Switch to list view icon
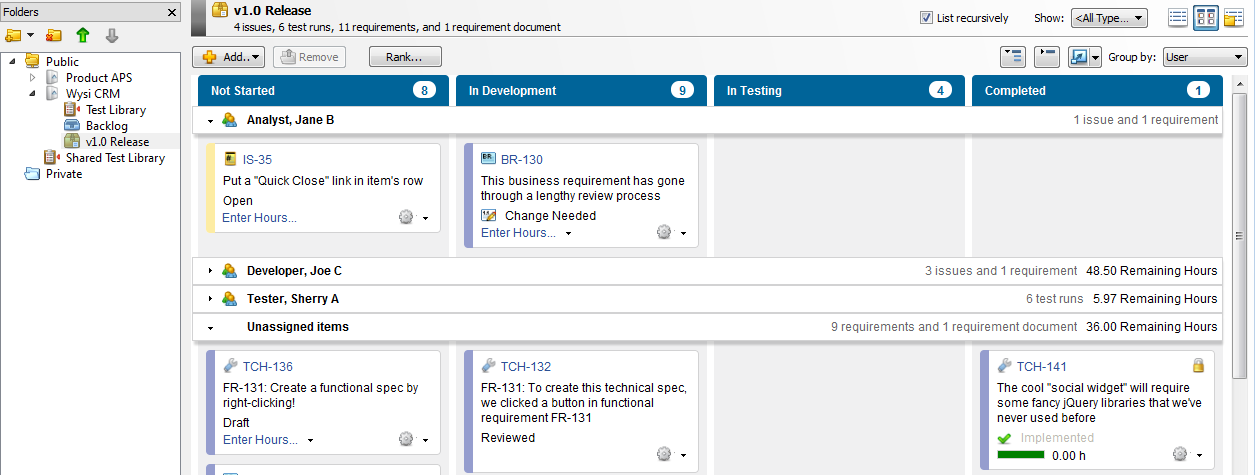Viewport: 1255px width, 475px height. [1178, 18]
